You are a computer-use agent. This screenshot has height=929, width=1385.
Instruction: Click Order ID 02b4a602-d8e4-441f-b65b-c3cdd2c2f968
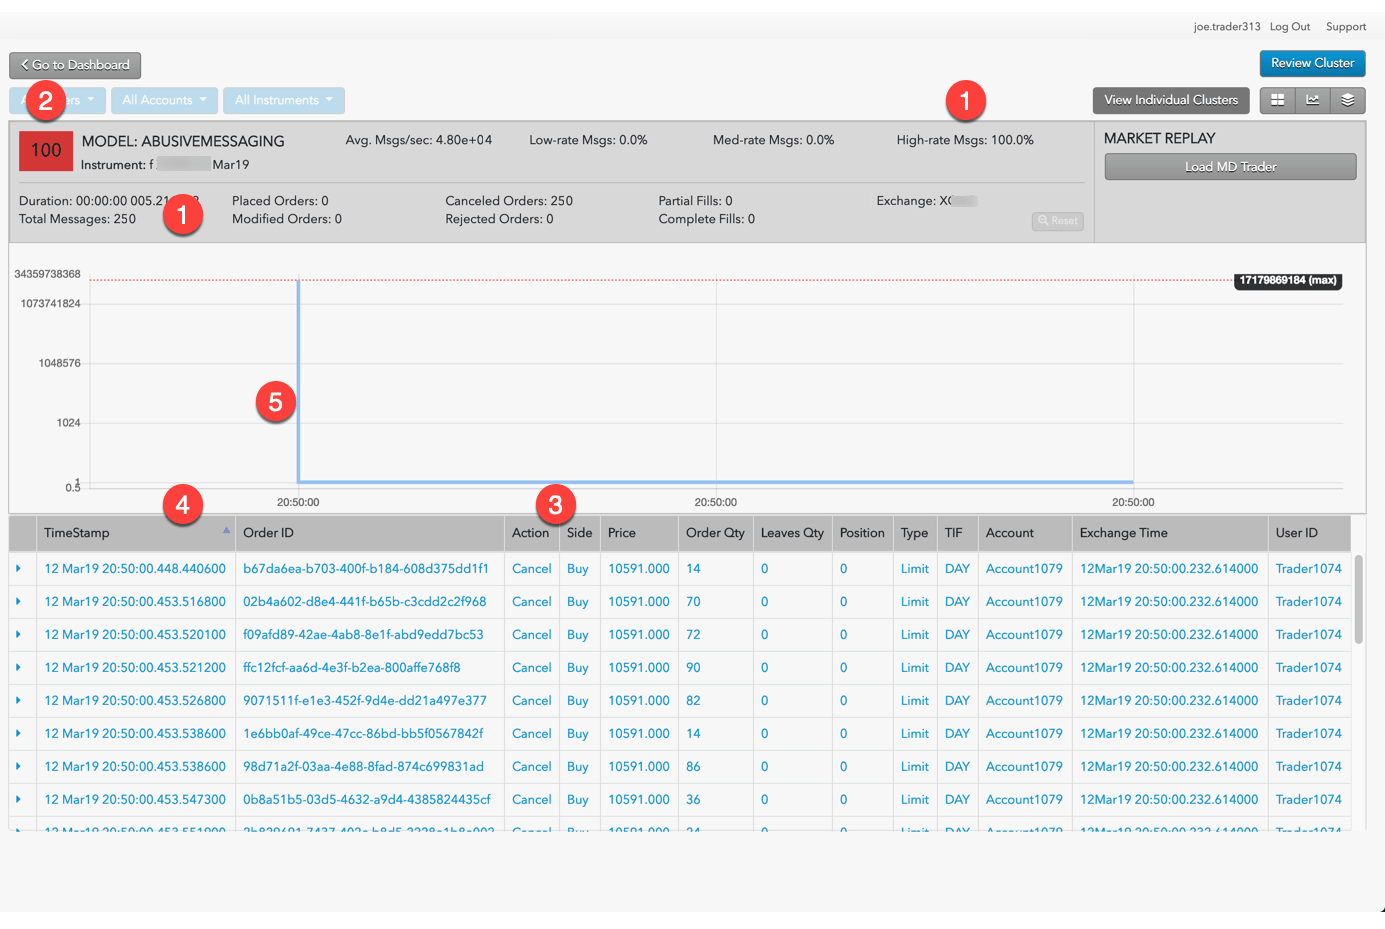point(365,601)
